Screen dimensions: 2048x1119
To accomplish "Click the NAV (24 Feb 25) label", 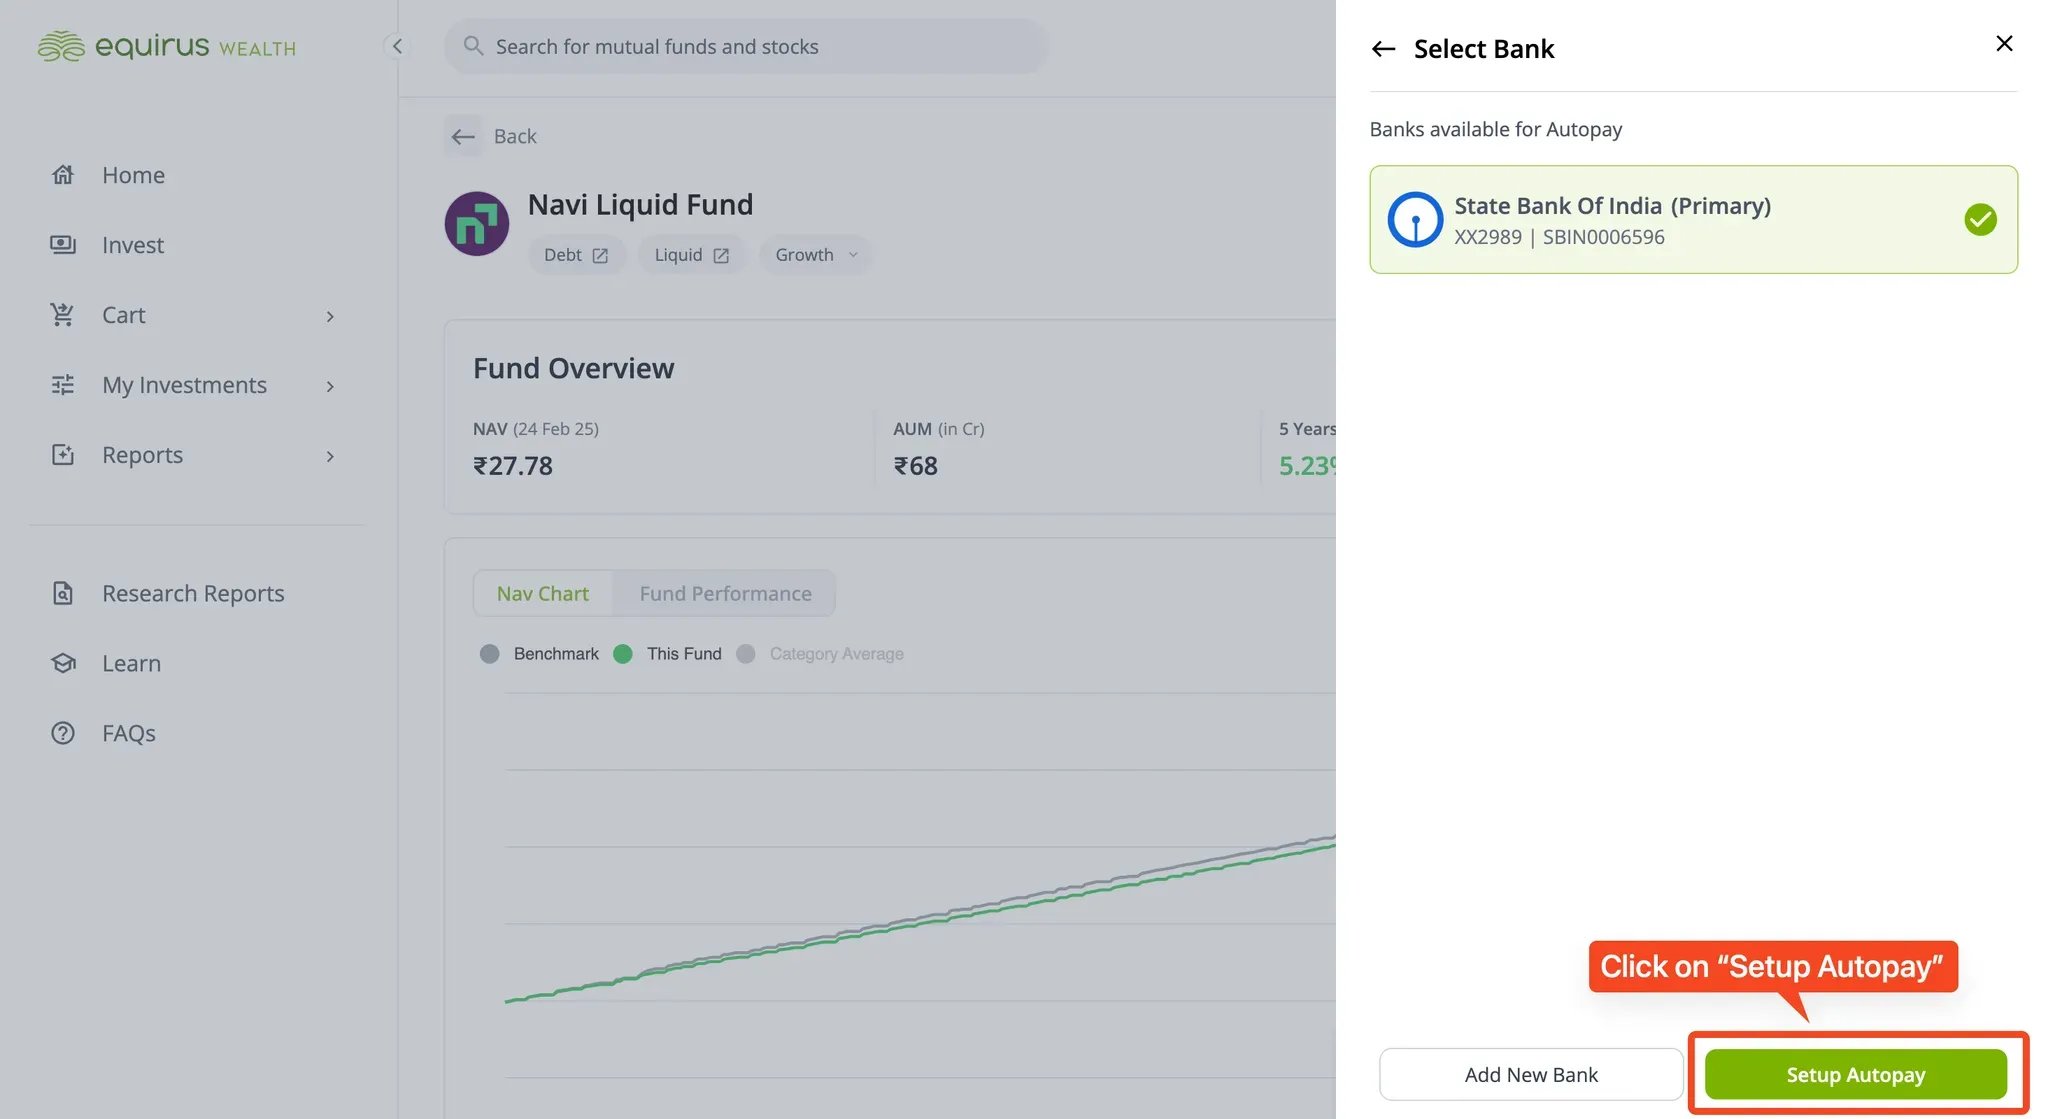I will coord(536,429).
